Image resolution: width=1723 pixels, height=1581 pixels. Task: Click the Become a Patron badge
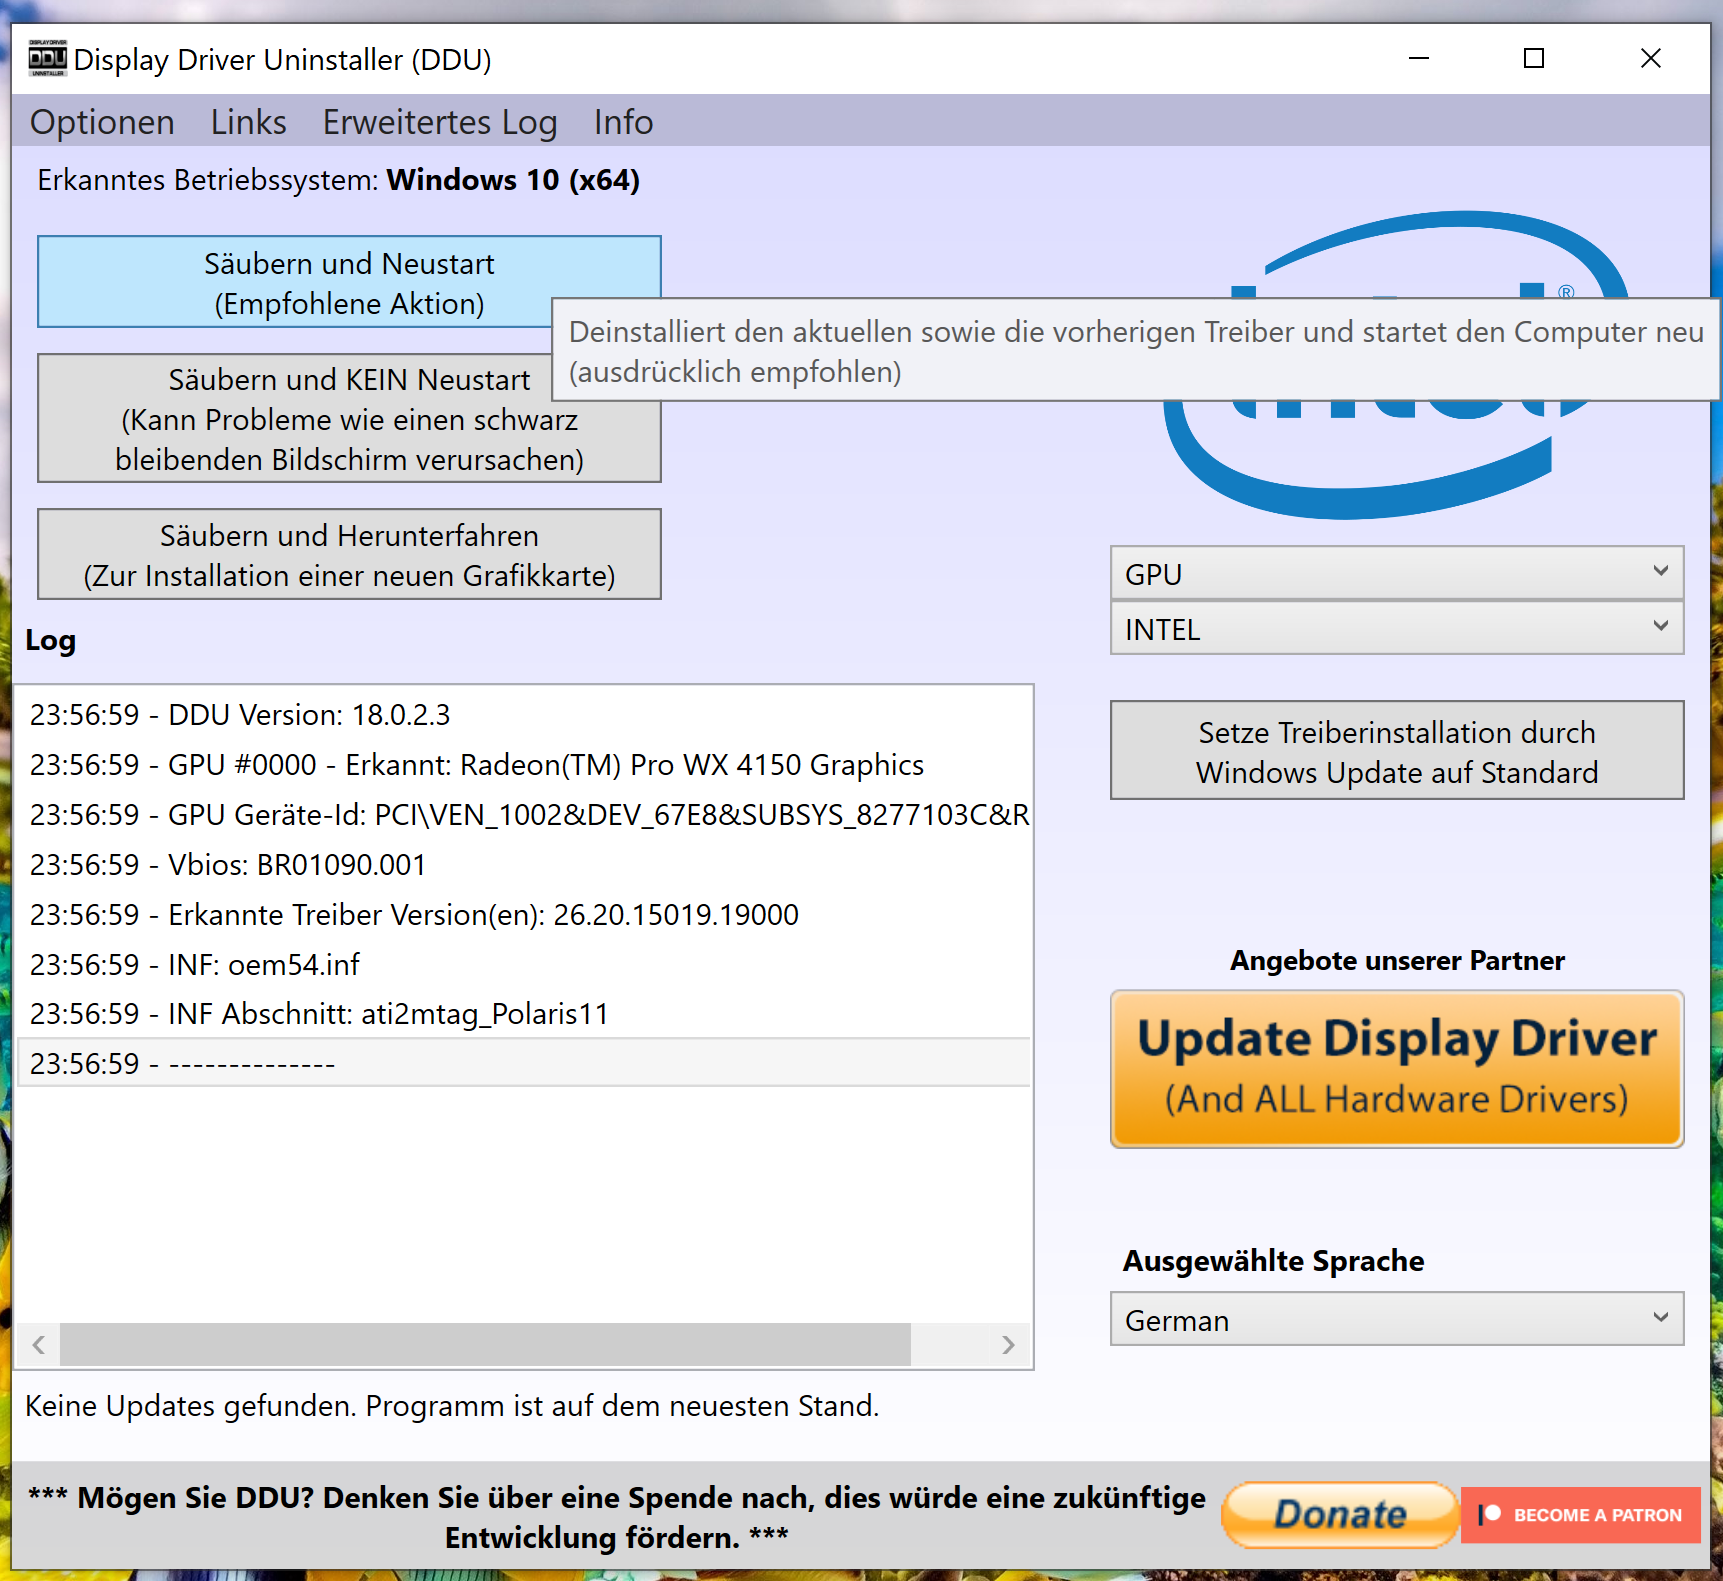pos(1580,1514)
